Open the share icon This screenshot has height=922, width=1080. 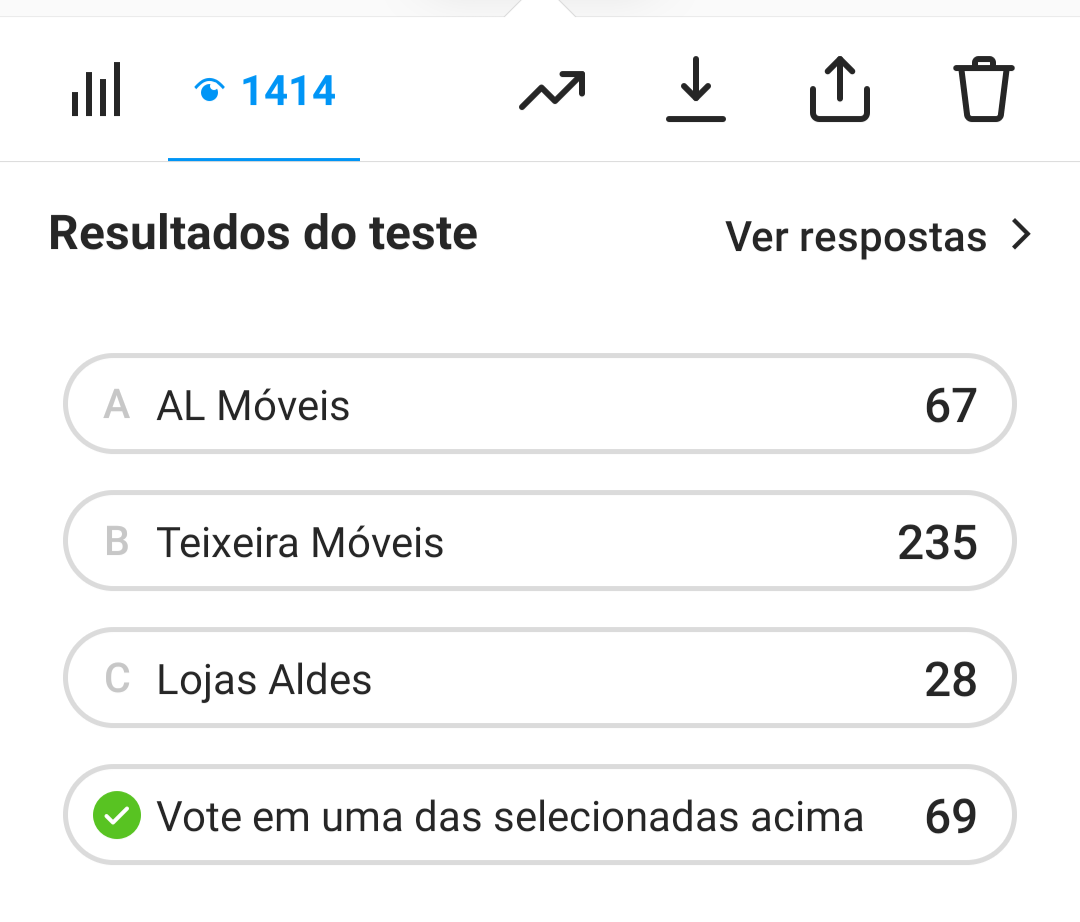[839, 89]
